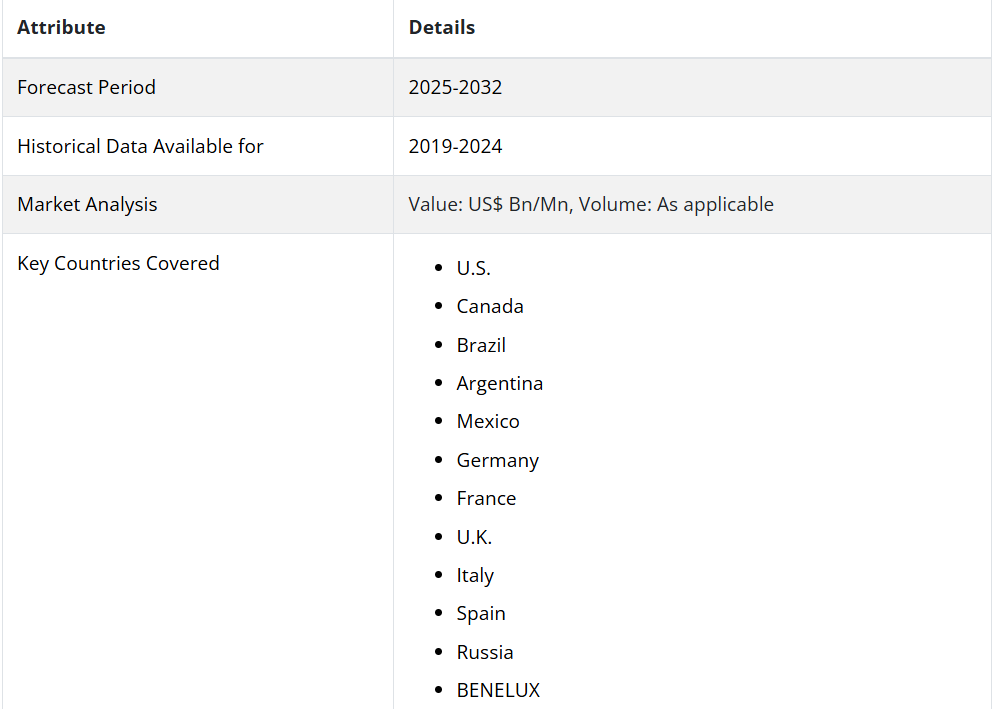Select Mexico in the country list
Image resolution: width=993 pixels, height=709 pixels.
(x=488, y=421)
